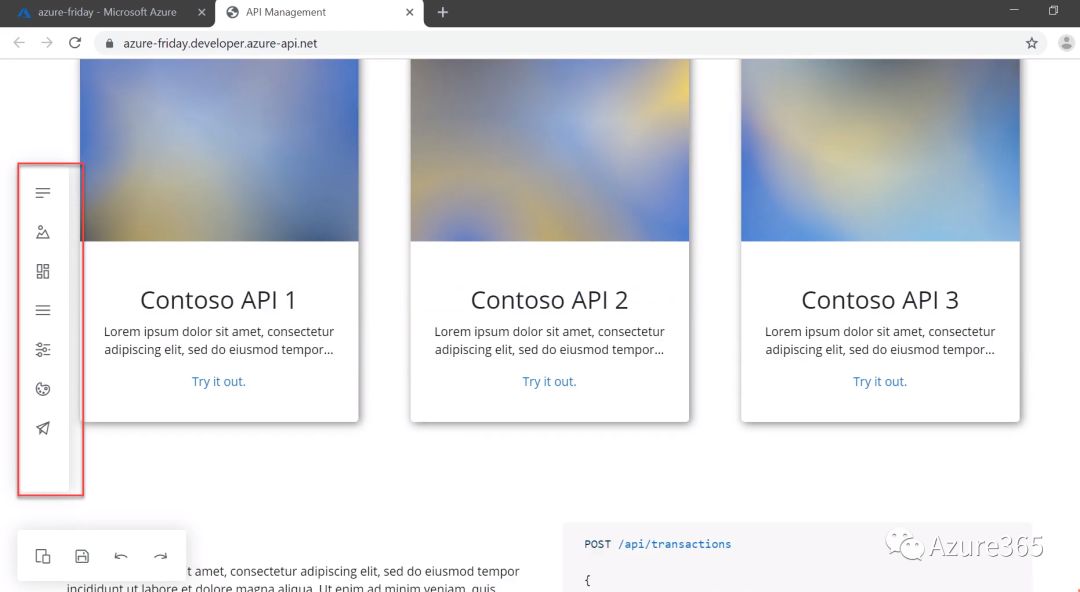Open the Navigation menu icon in sidebar

[x=43, y=310]
